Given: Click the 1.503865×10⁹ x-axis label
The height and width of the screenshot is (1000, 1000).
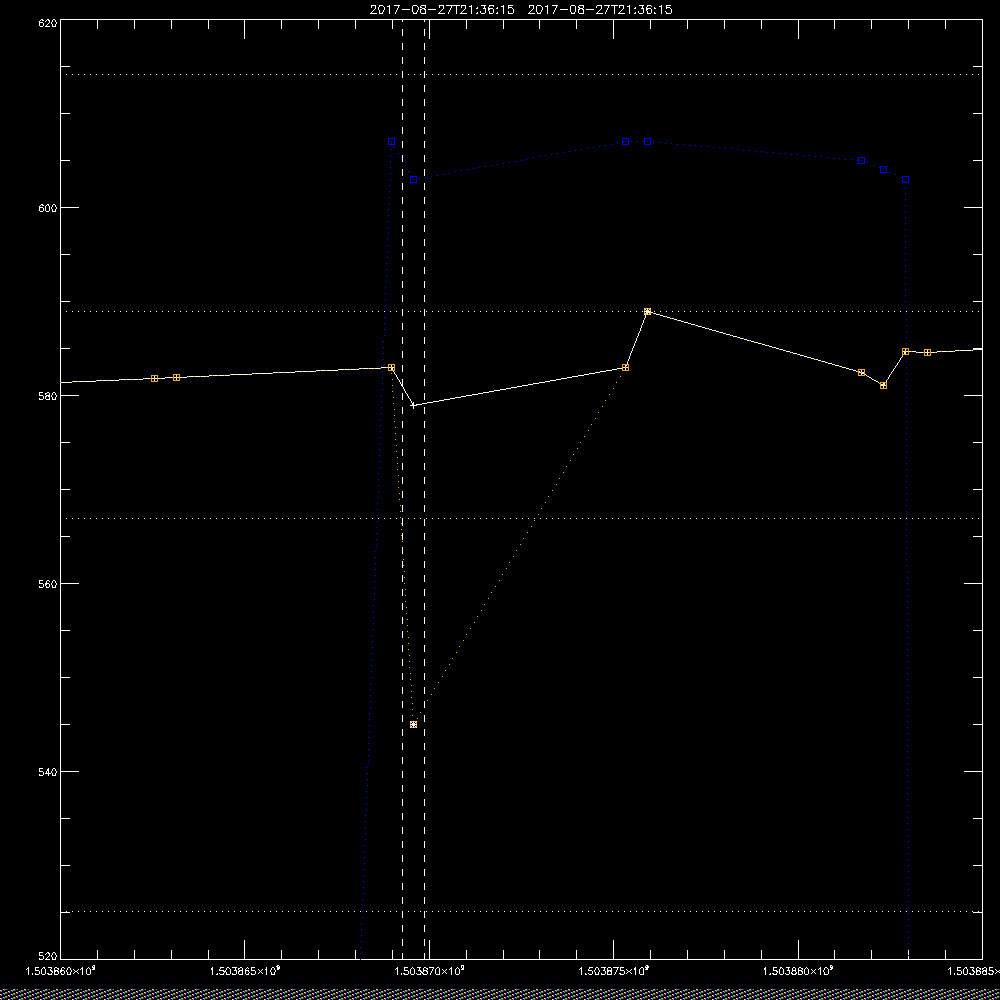Looking at the screenshot, I should [245, 971].
